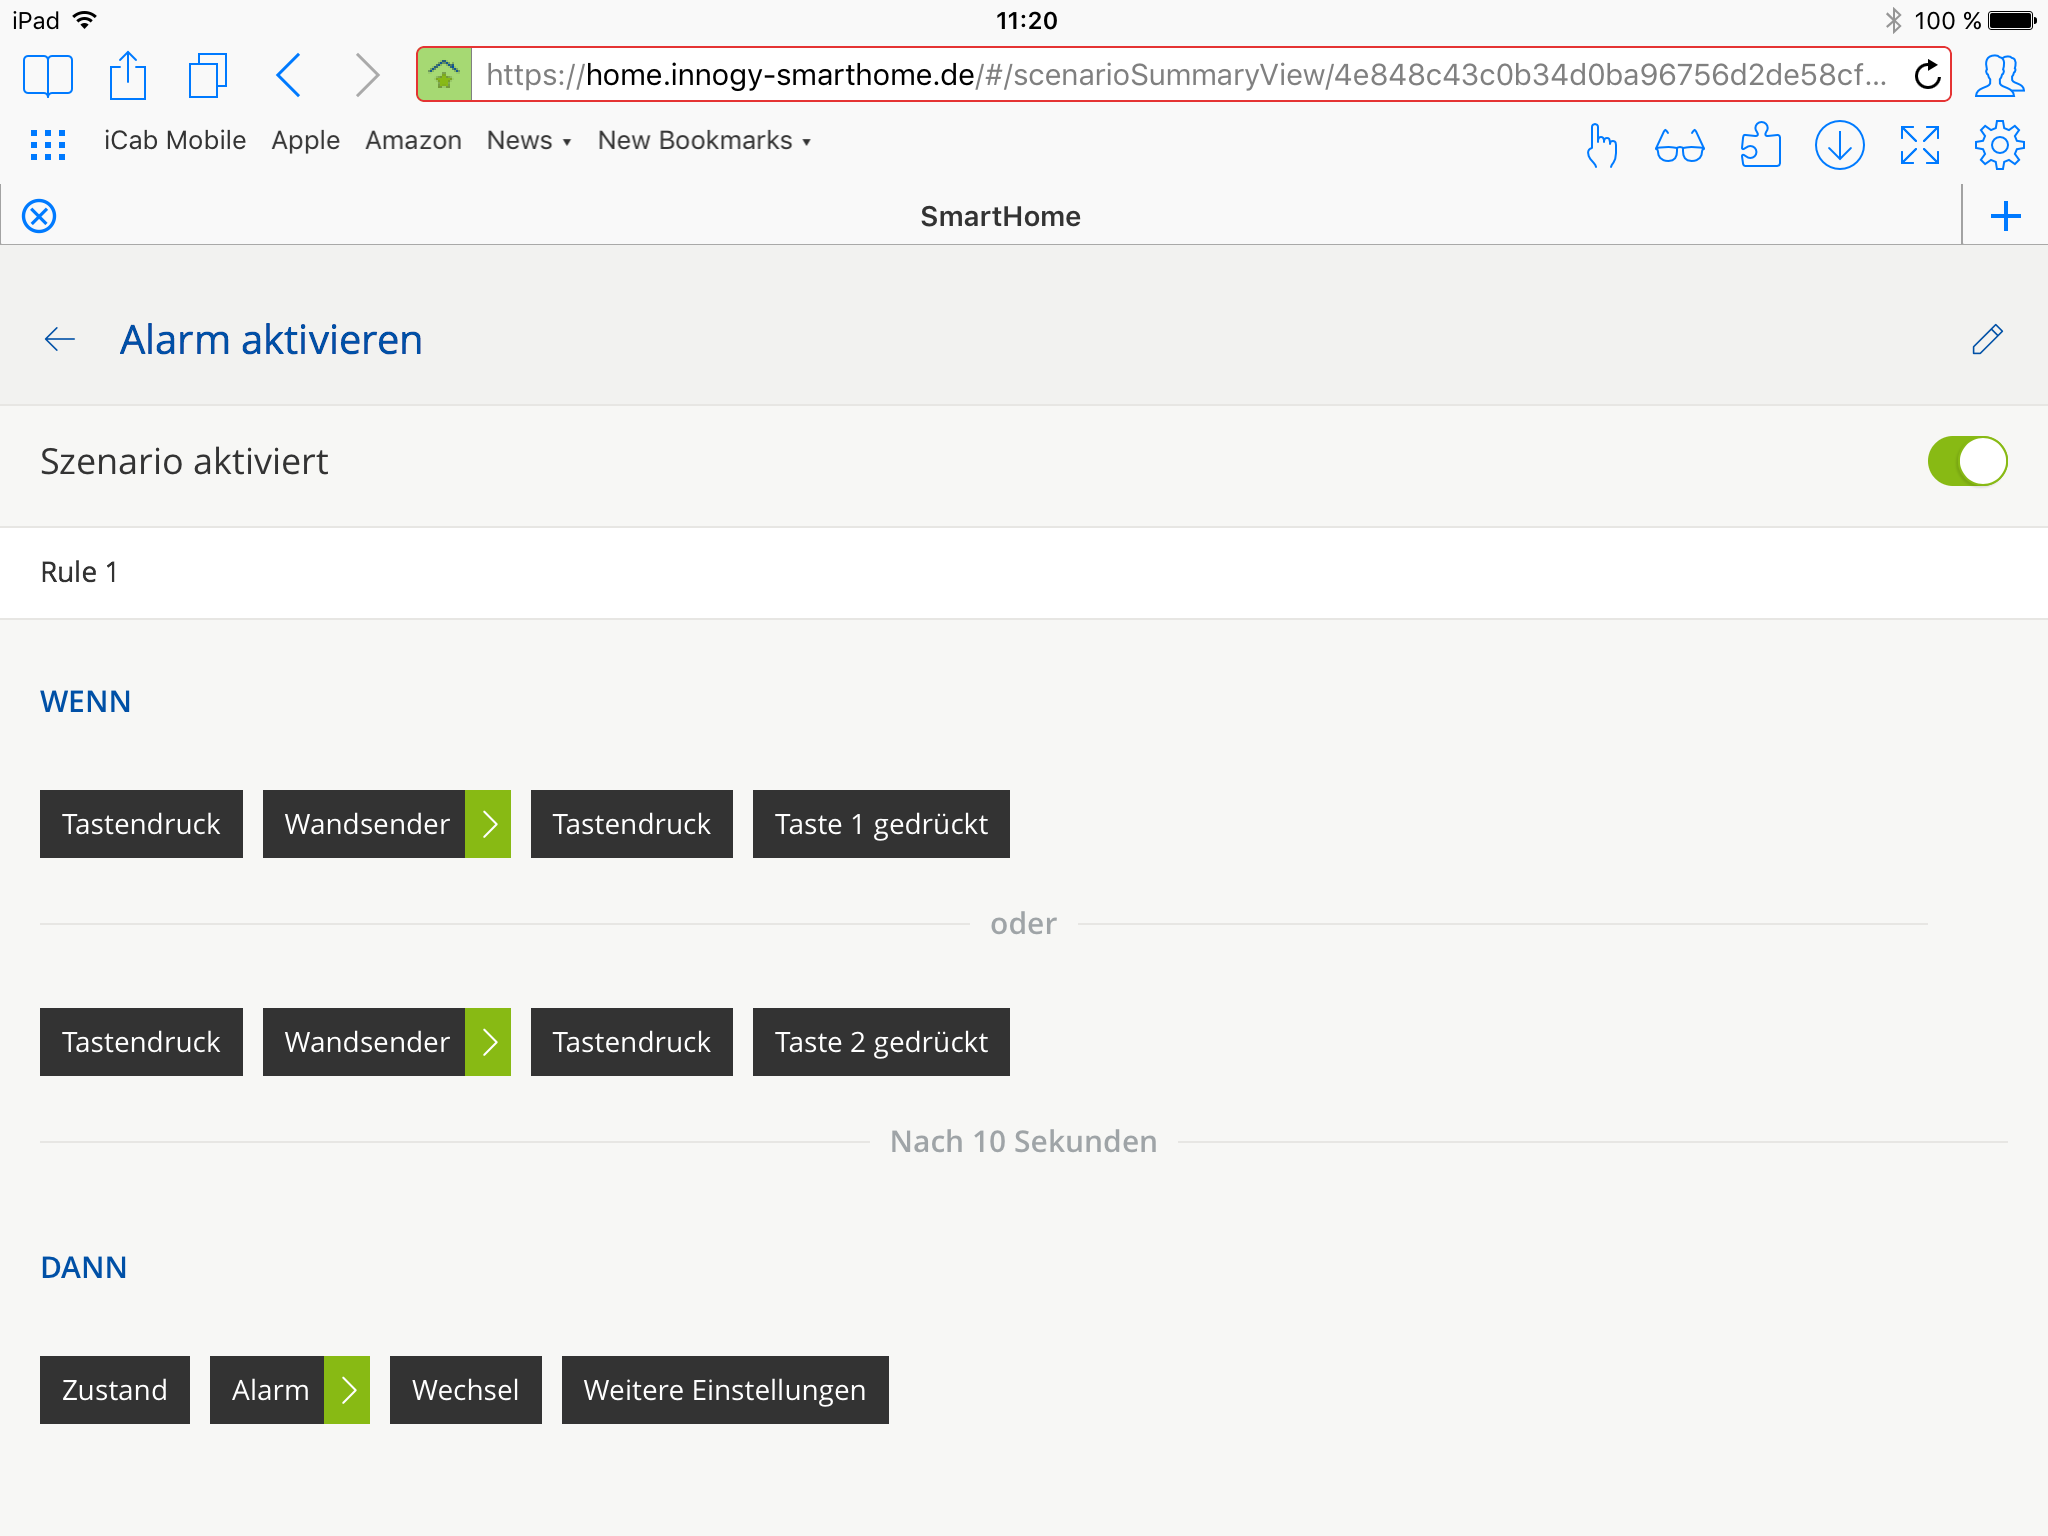Open the News bookmarks dropdown
This screenshot has width=2048, height=1536.
[x=528, y=141]
